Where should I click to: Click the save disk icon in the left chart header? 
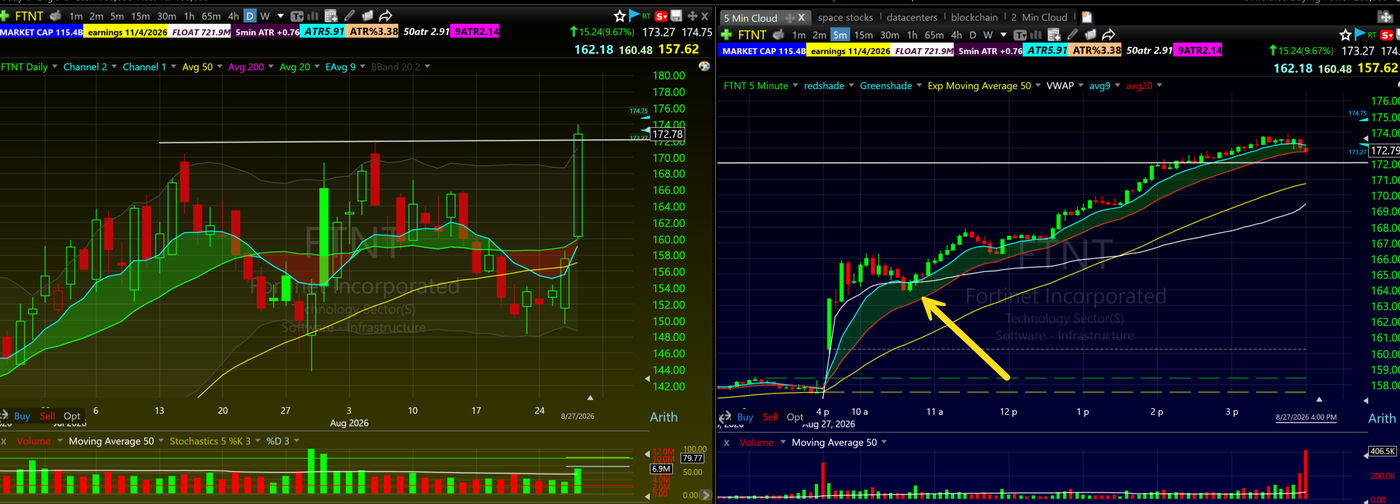pyautogui.click(x=676, y=16)
